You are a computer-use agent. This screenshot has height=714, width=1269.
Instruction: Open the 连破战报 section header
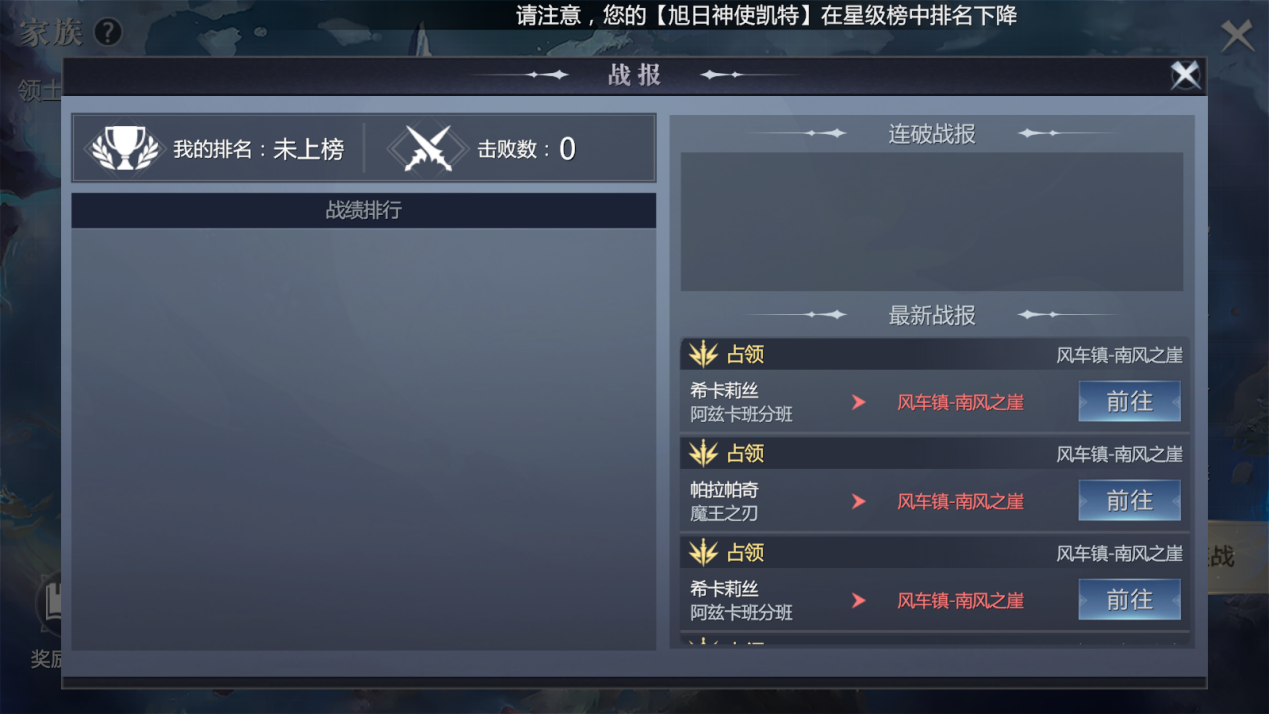coord(932,134)
